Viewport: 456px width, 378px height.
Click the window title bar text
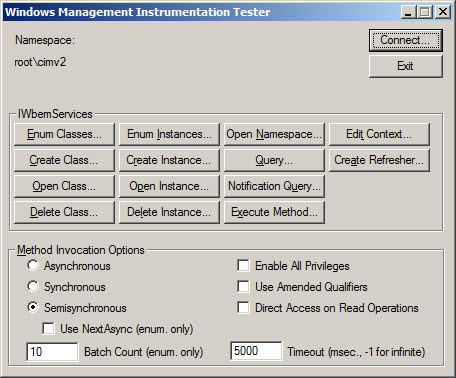[x=138, y=12]
